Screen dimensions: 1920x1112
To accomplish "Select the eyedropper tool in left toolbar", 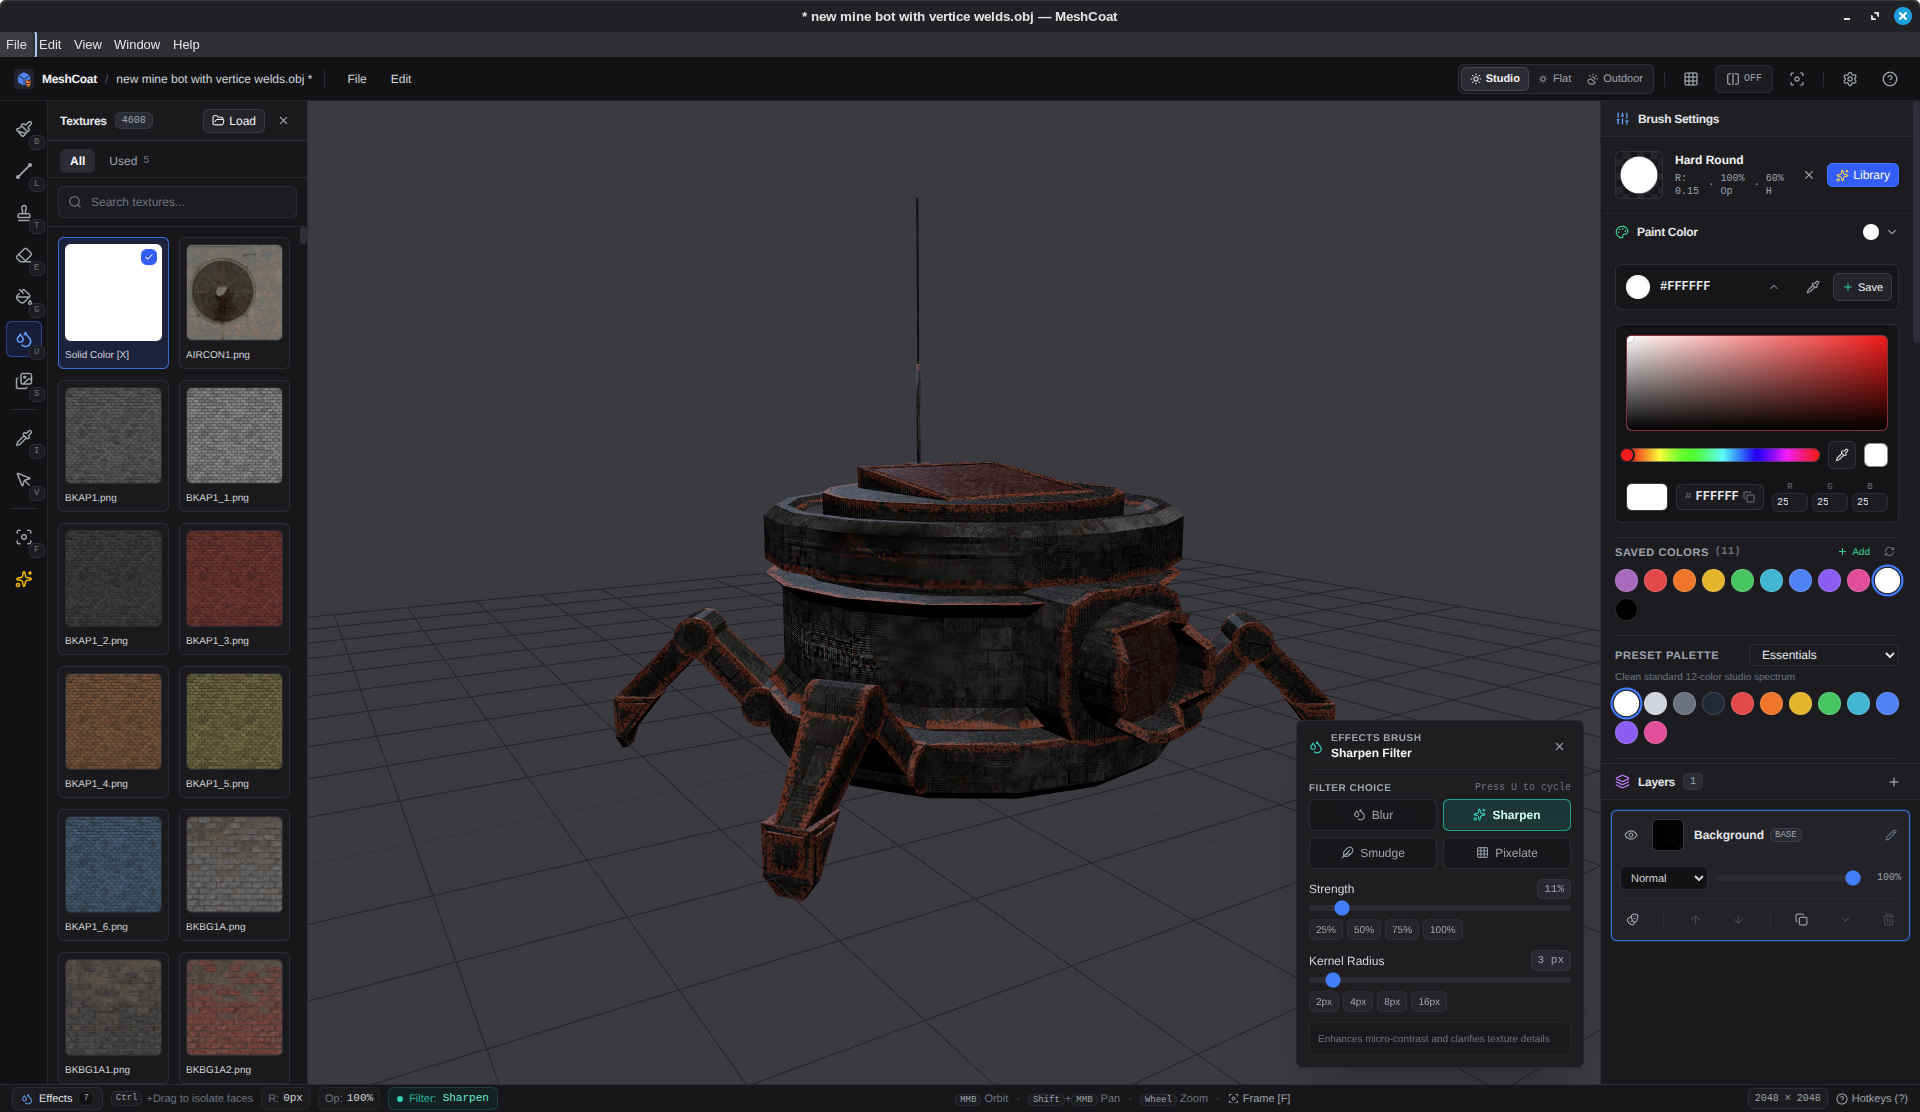I will (x=24, y=438).
